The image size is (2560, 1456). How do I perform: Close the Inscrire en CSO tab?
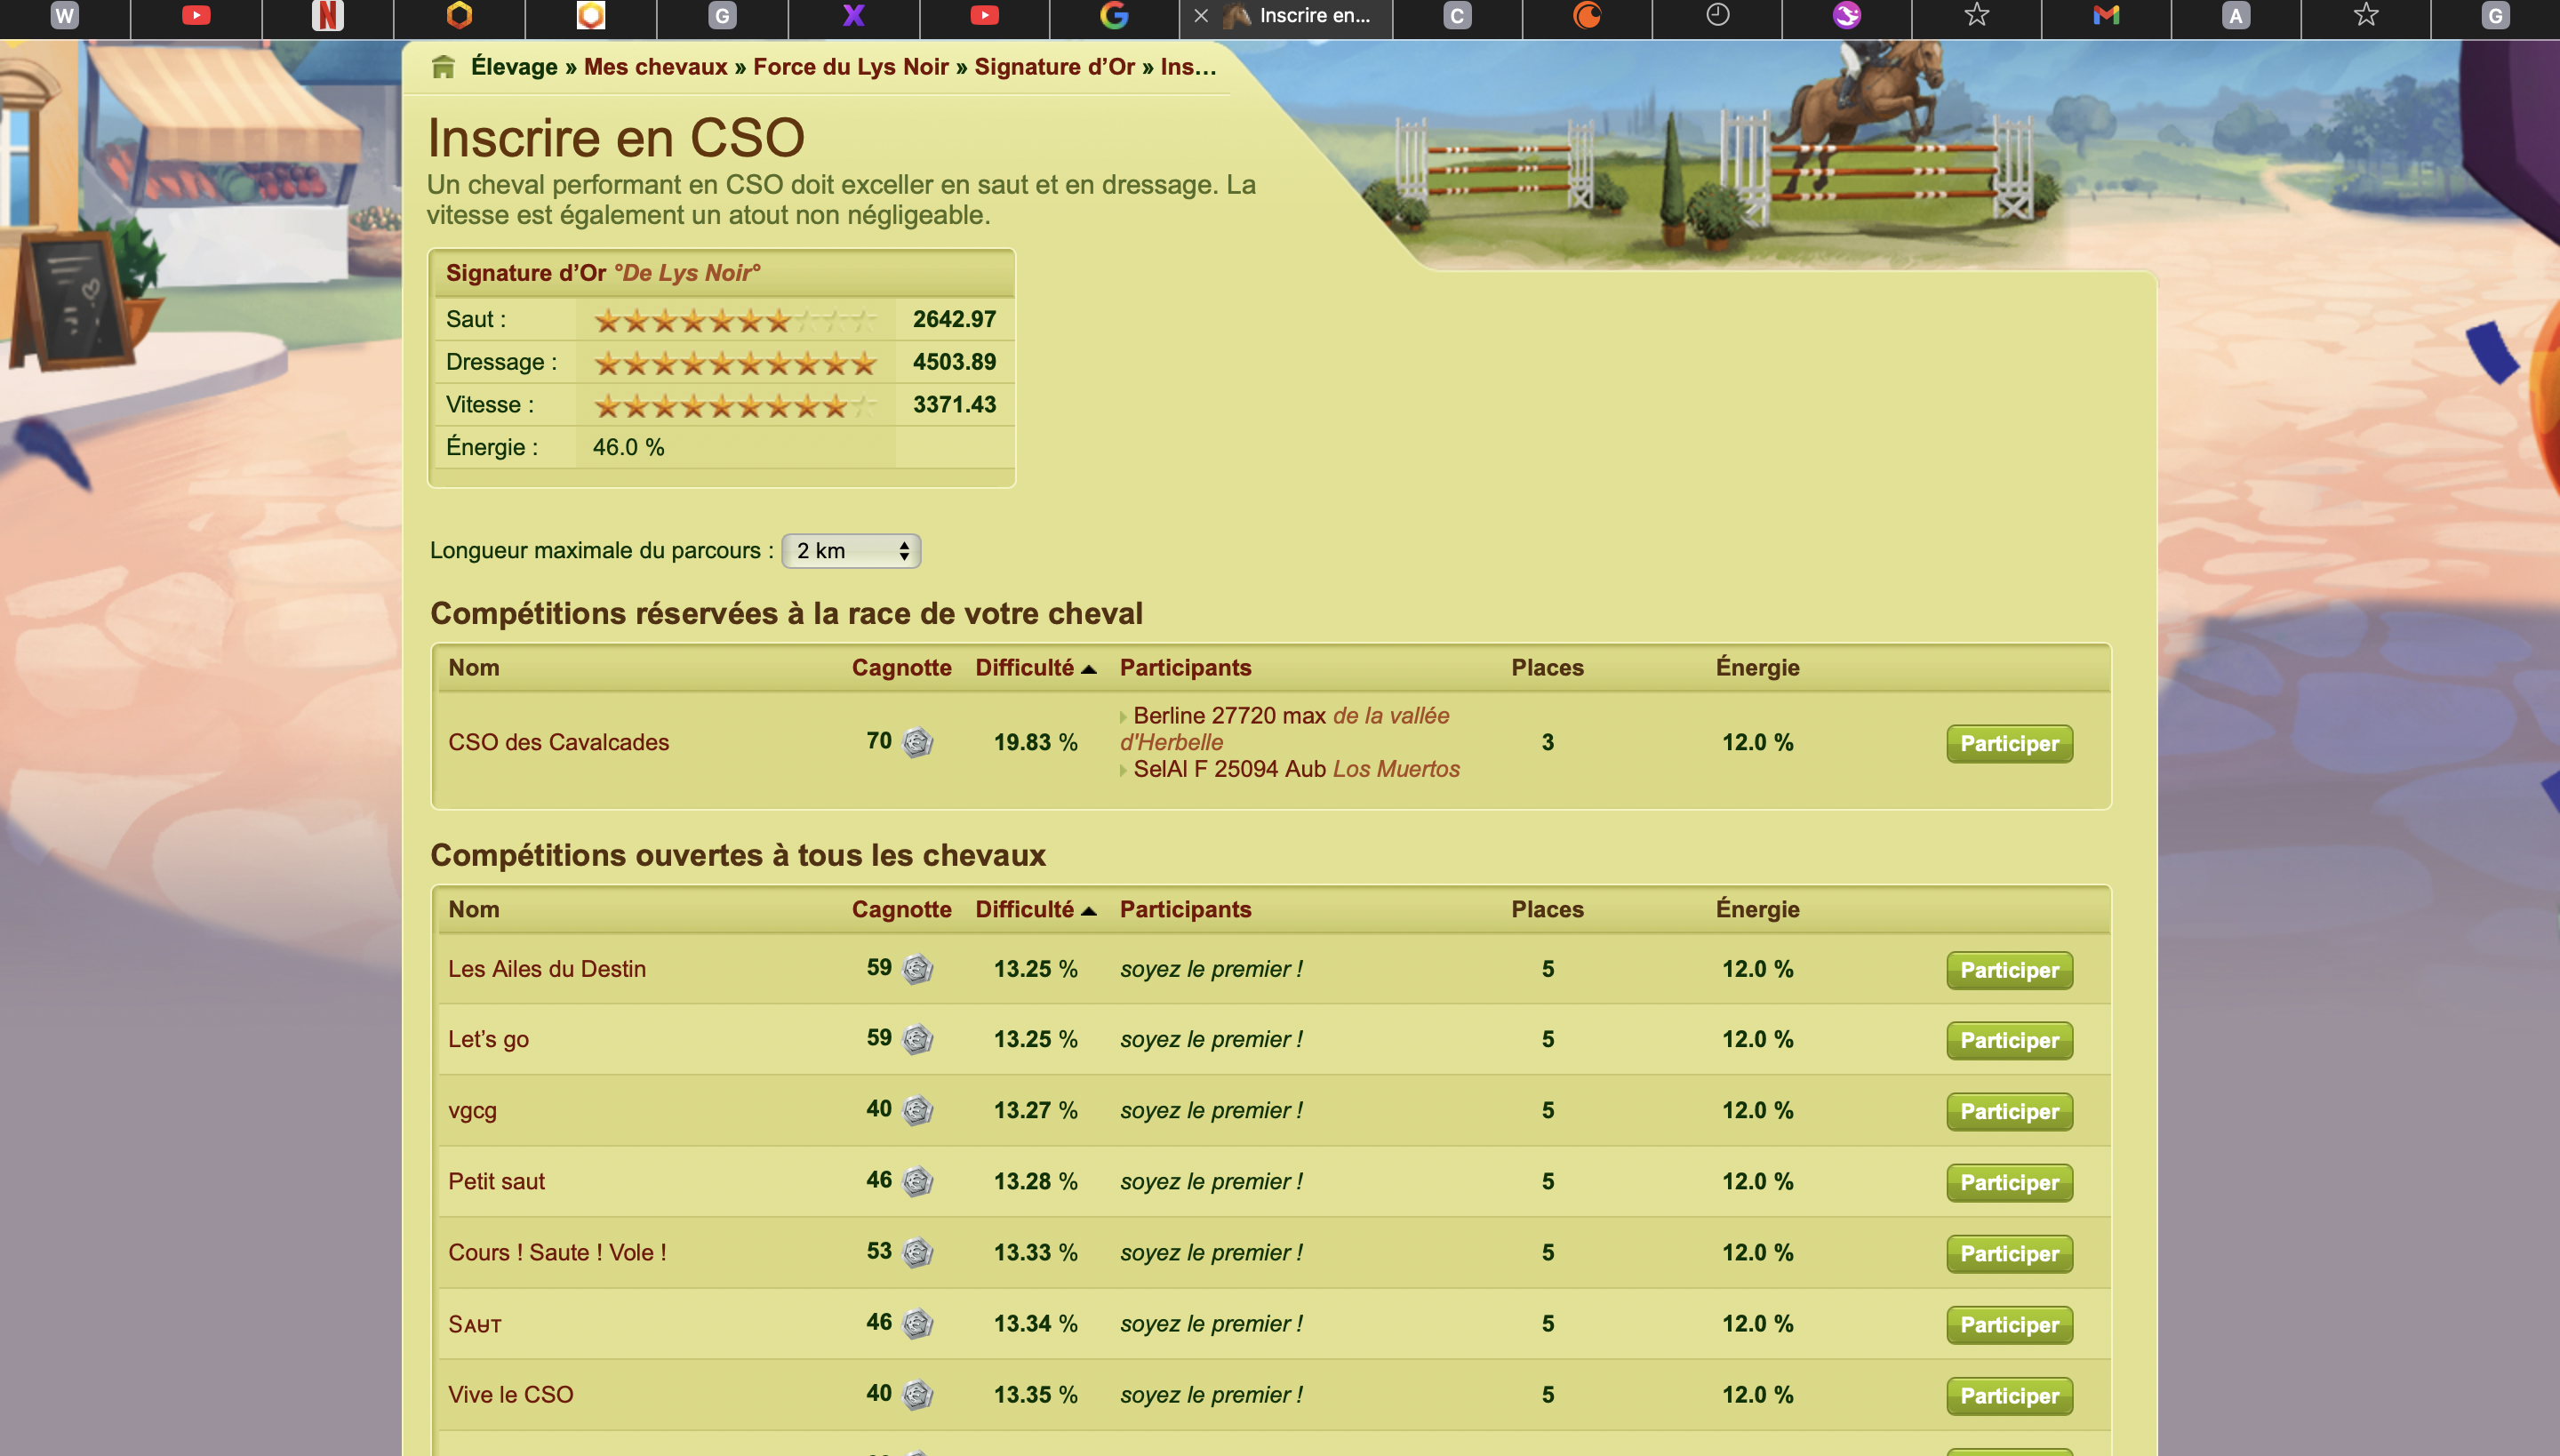coord(1201,16)
